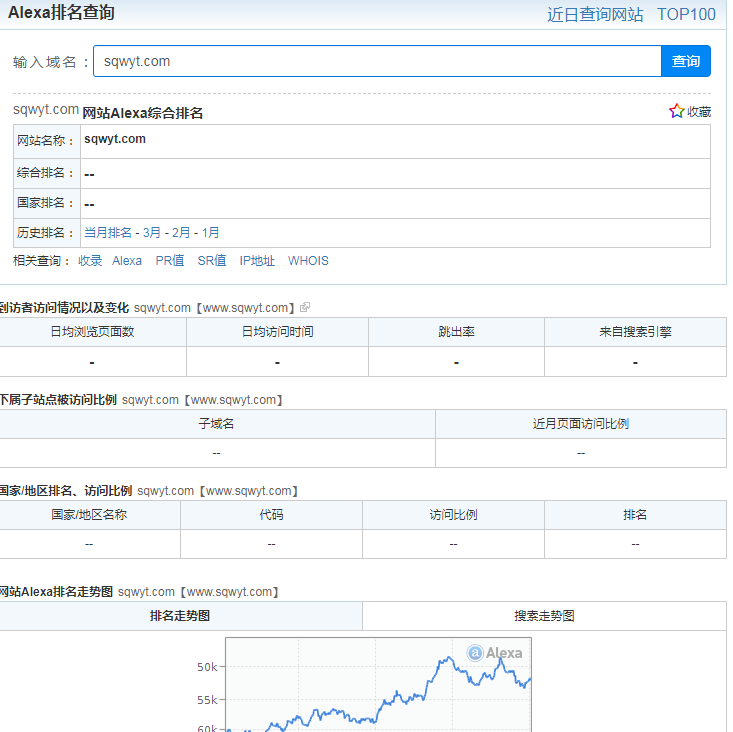Open 当月排名 history ranking link
733x732 pixels.
[108, 232]
